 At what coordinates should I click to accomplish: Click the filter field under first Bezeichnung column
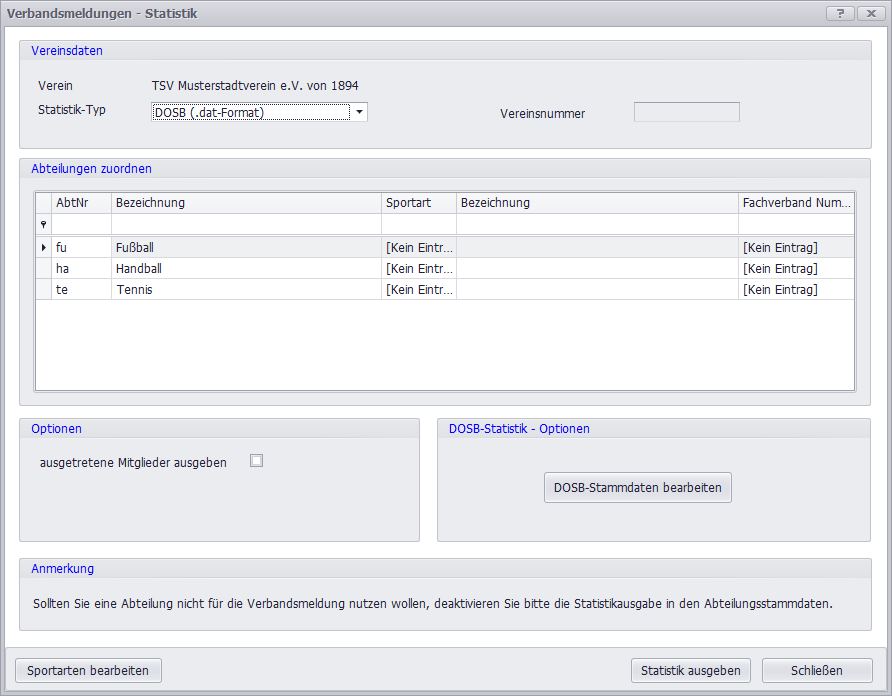(246, 225)
